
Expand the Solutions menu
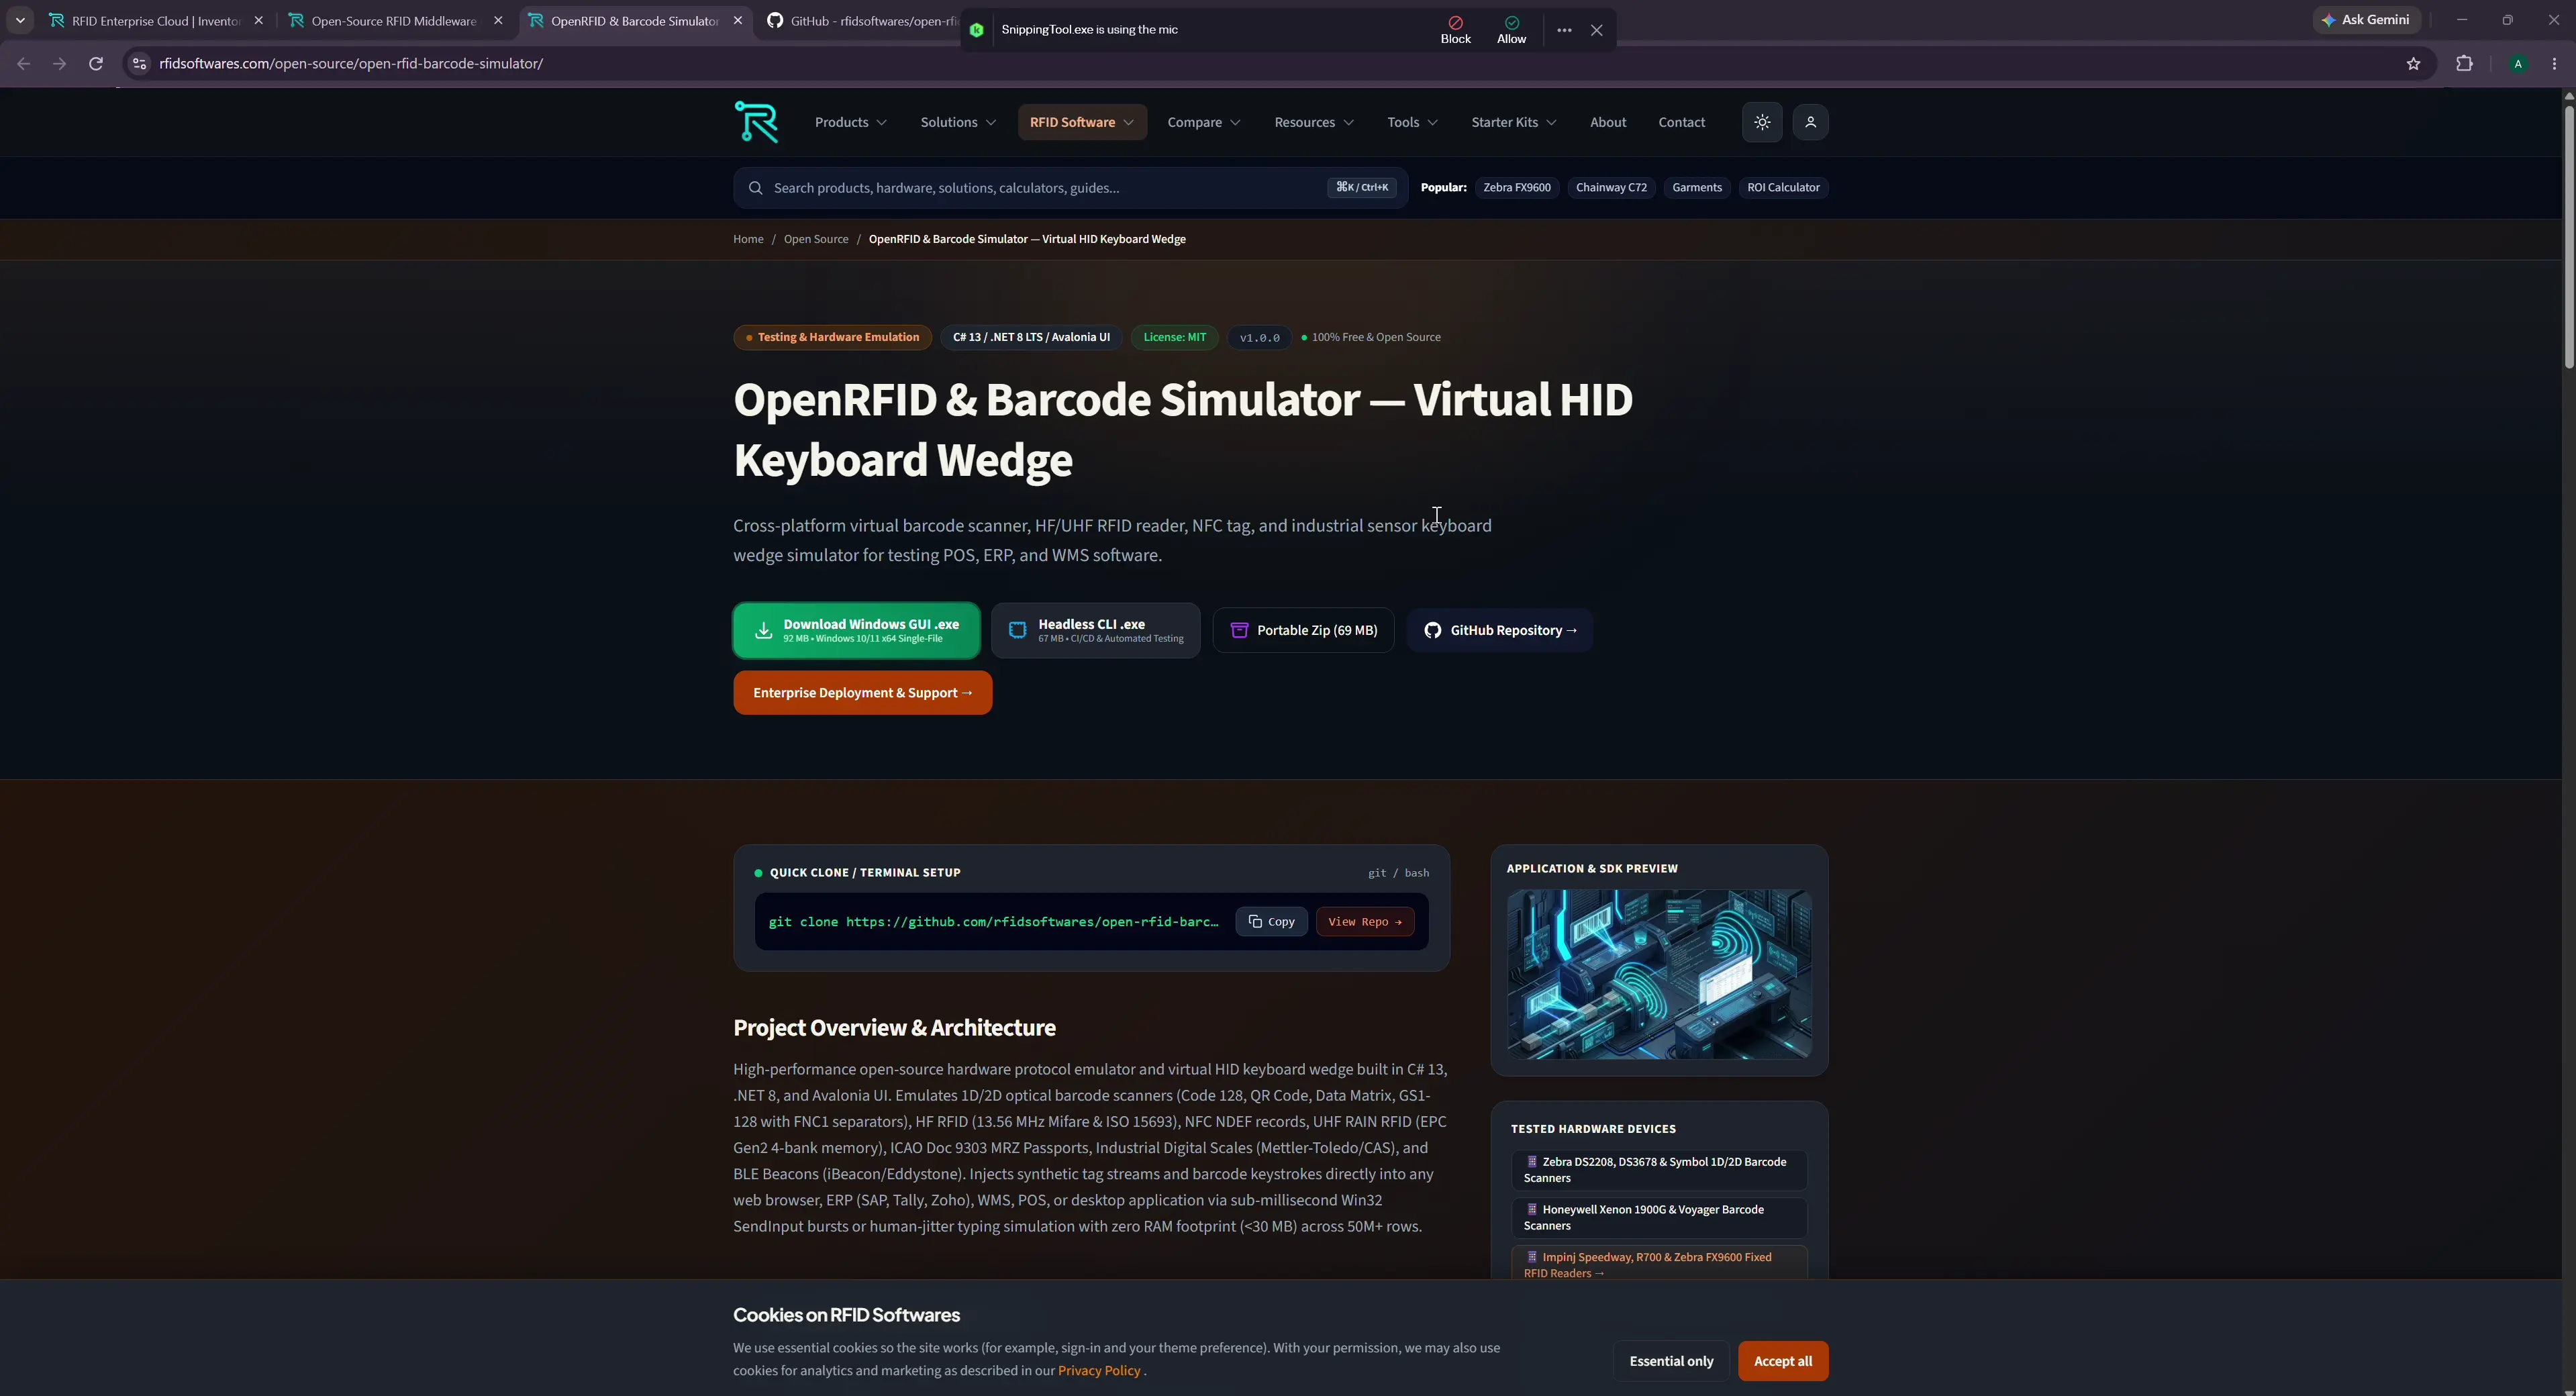pos(958,122)
